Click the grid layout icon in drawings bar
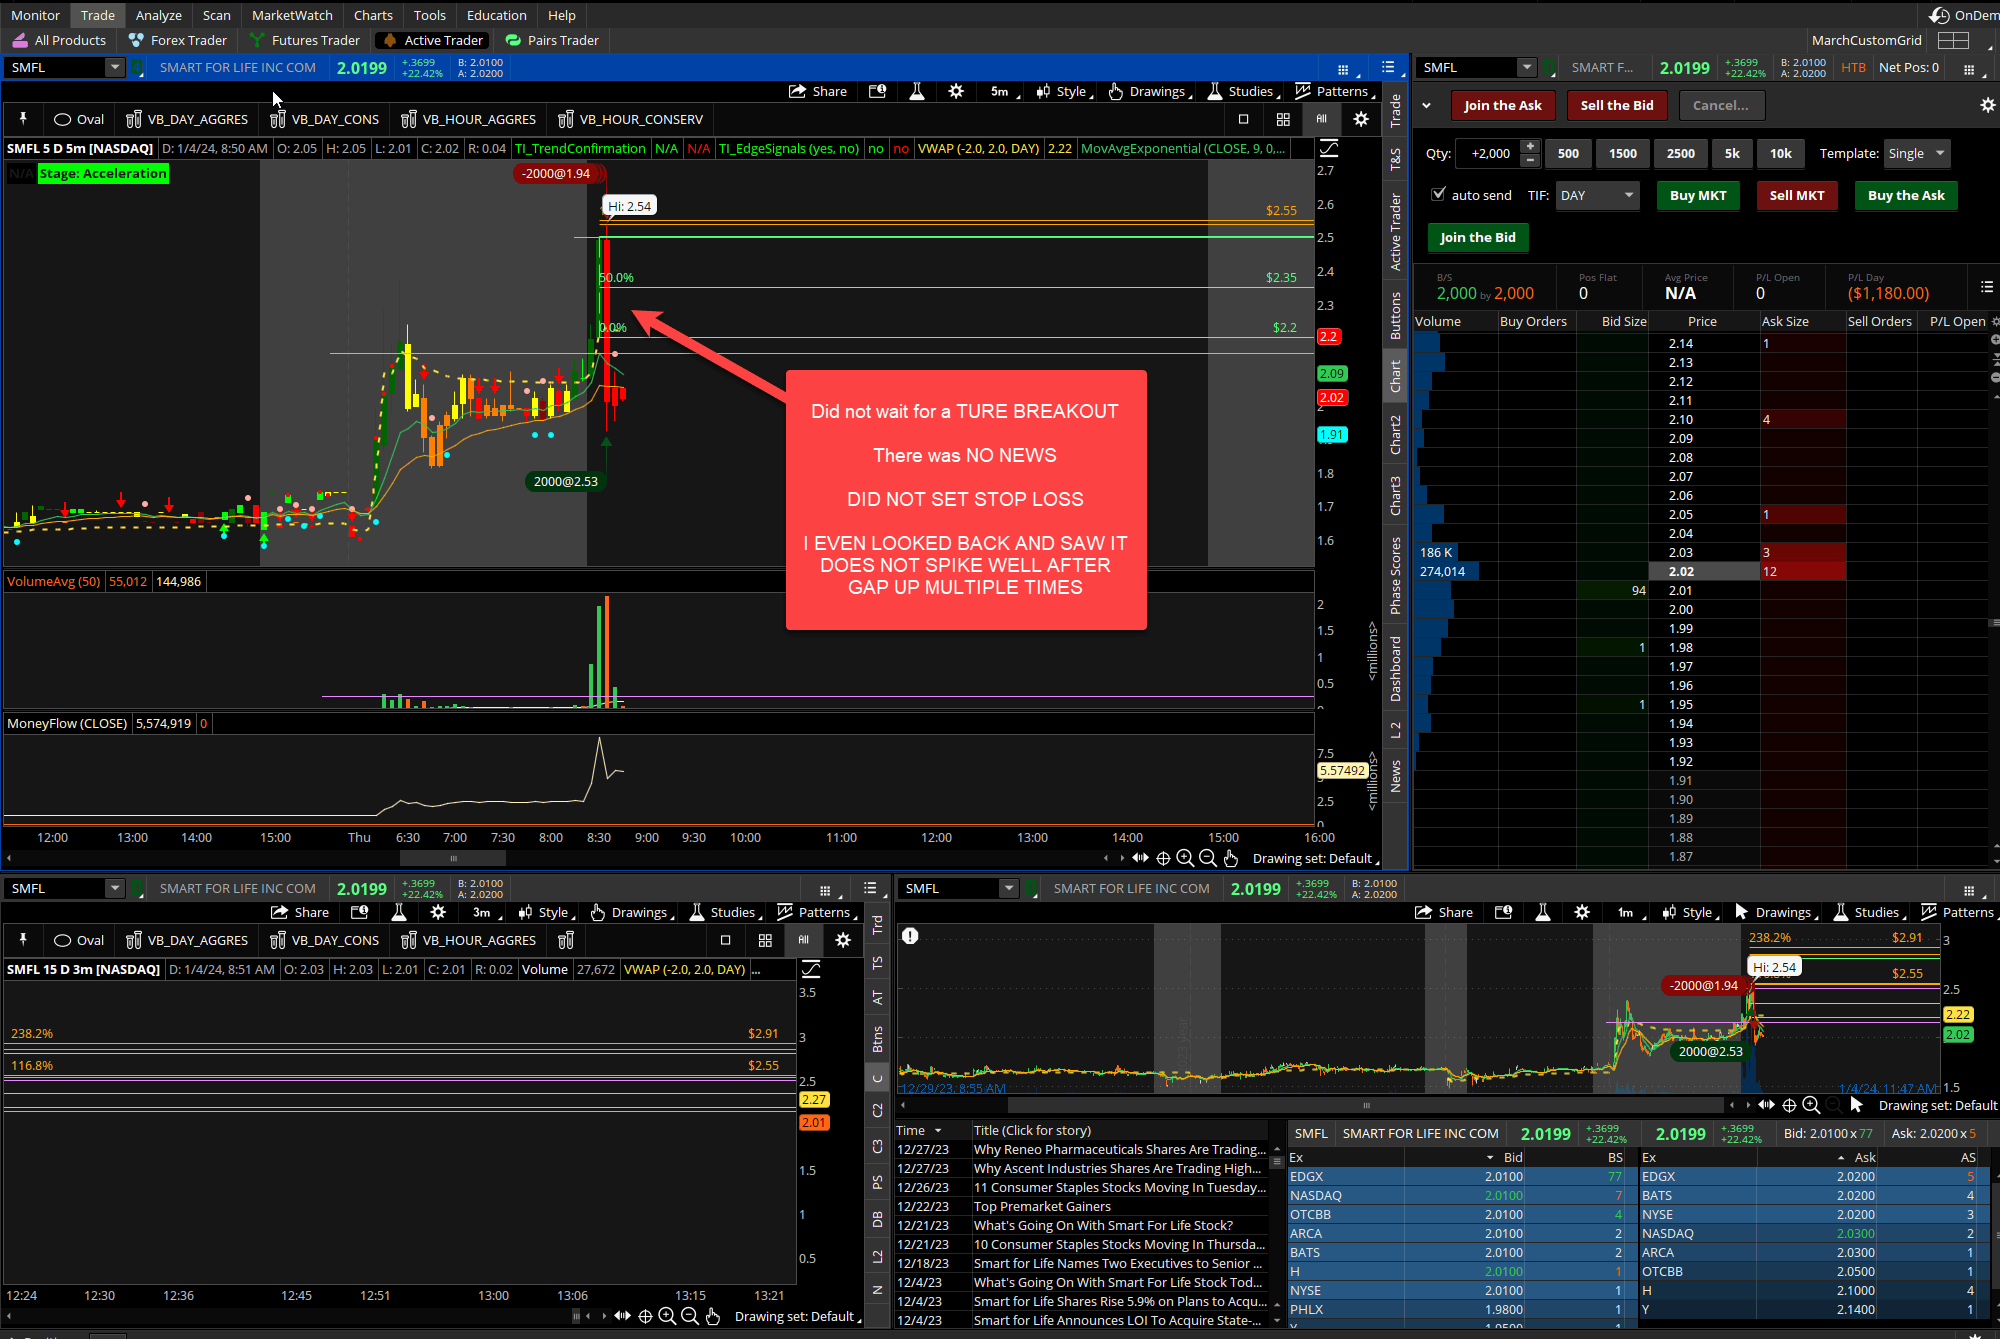Image resolution: width=2000 pixels, height=1339 pixels. pyautogui.click(x=1283, y=119)
